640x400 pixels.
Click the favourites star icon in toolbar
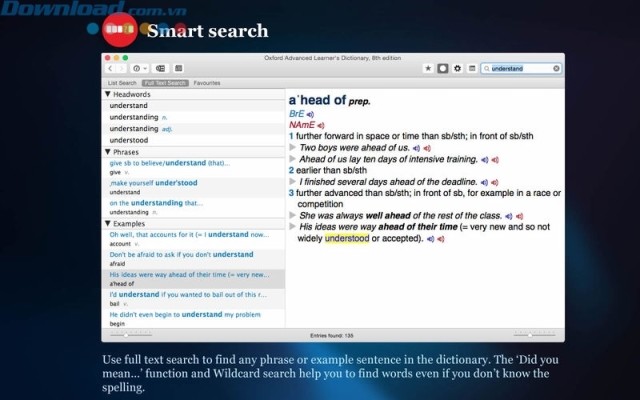click(428, 69)
